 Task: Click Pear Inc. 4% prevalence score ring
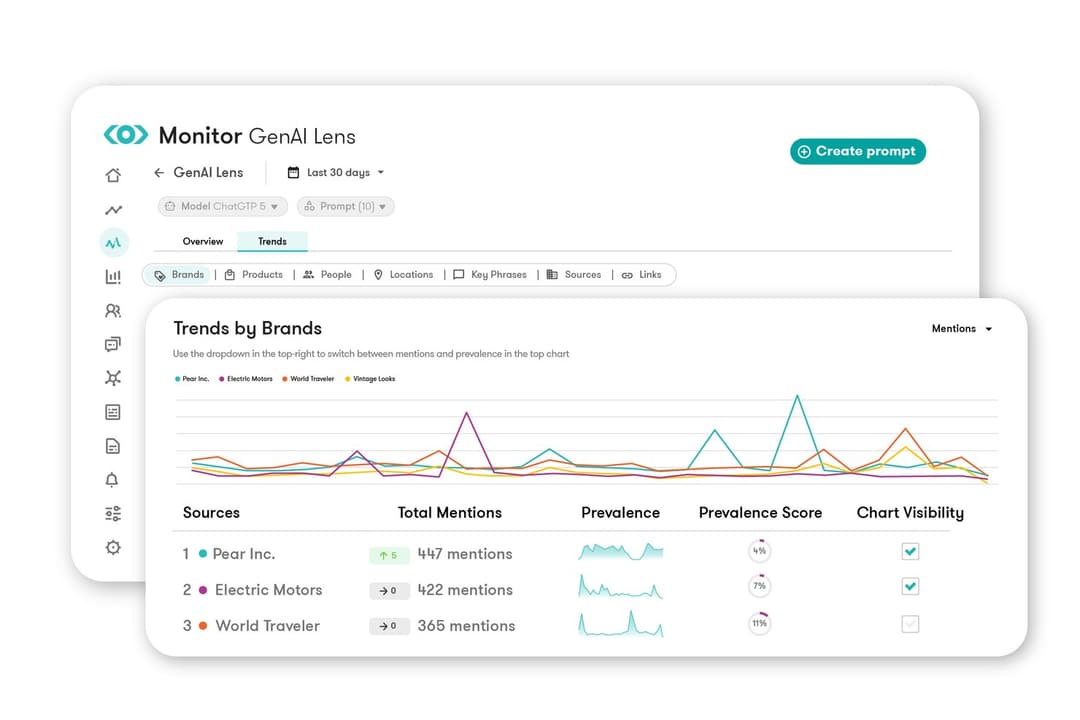point(759,551)
